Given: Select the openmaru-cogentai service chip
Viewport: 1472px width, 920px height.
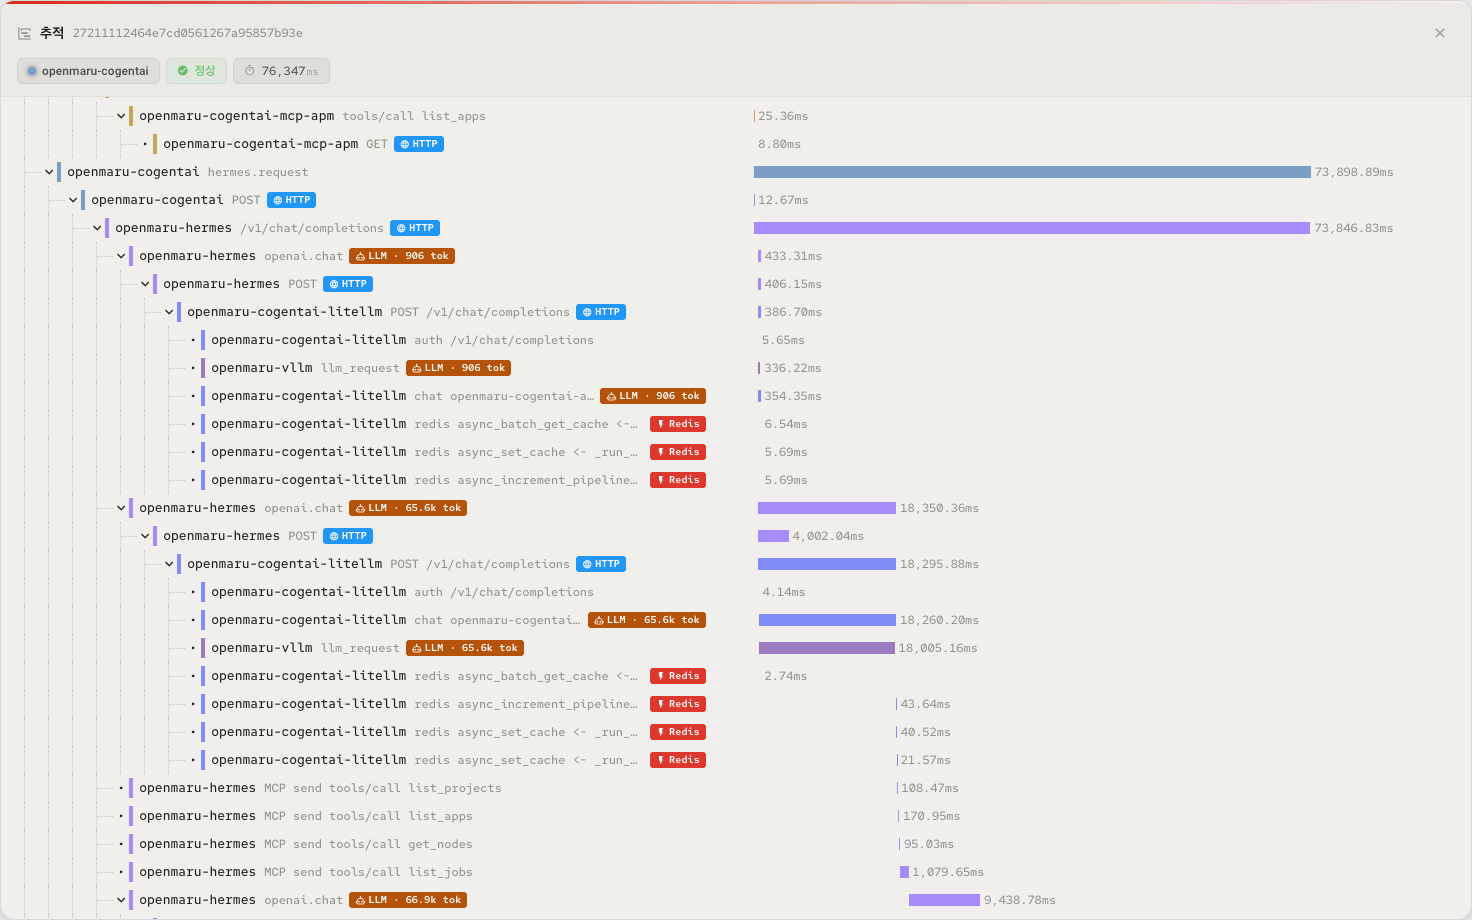Looking at the screenshot, I should click(x=88, y=71).
